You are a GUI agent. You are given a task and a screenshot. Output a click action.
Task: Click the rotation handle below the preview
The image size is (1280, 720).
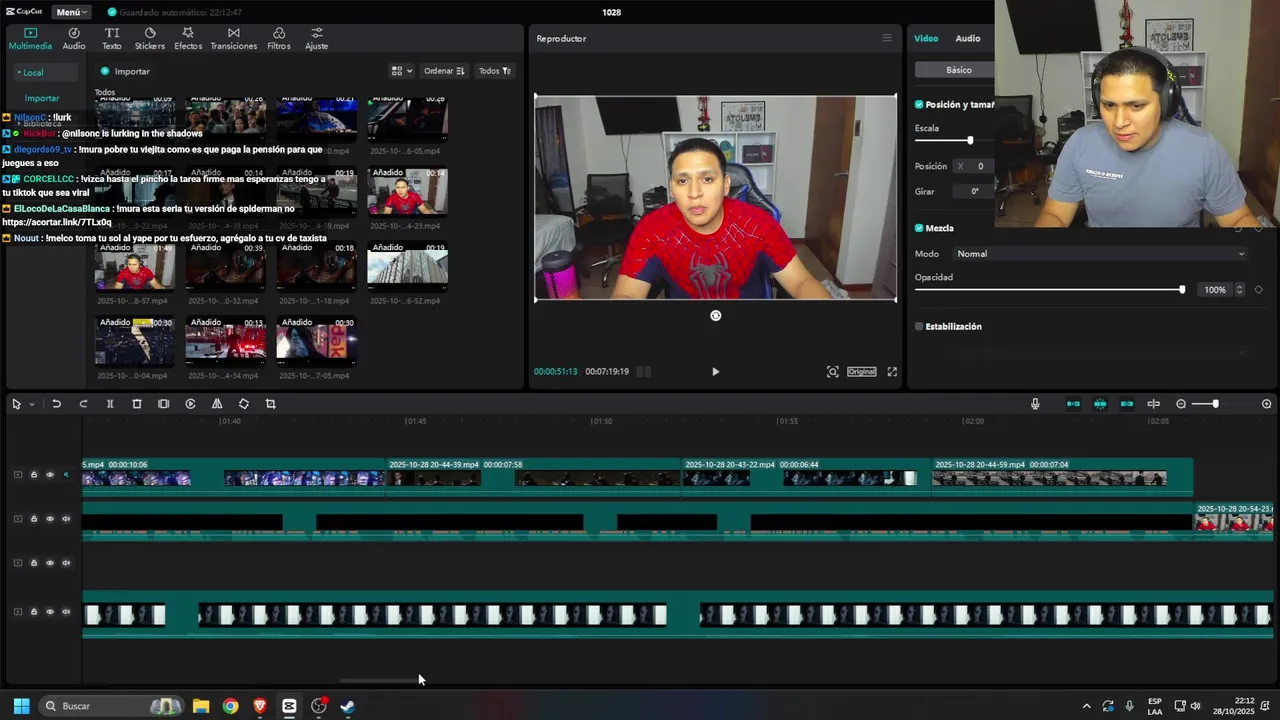coord(715,315)
